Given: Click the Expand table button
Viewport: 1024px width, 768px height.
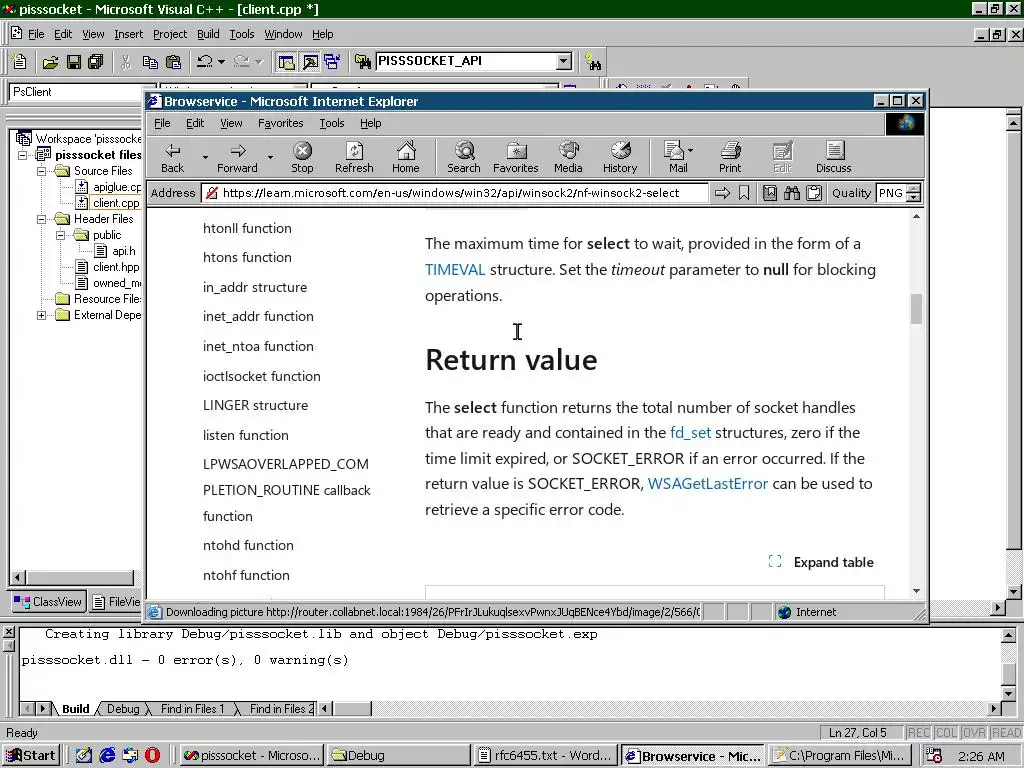Looking at the screenshot, I should click(822, 562).
